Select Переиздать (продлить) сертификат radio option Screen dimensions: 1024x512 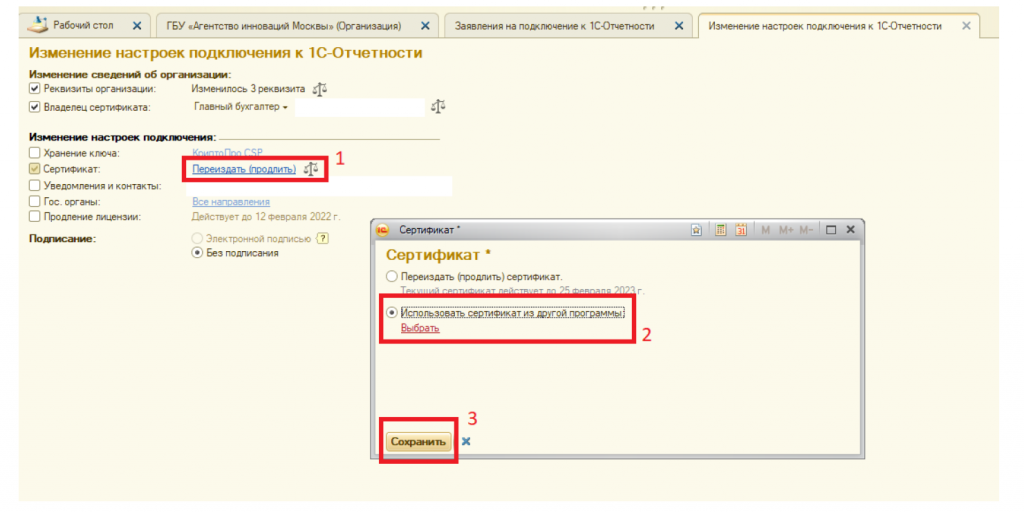coord(391,276)
